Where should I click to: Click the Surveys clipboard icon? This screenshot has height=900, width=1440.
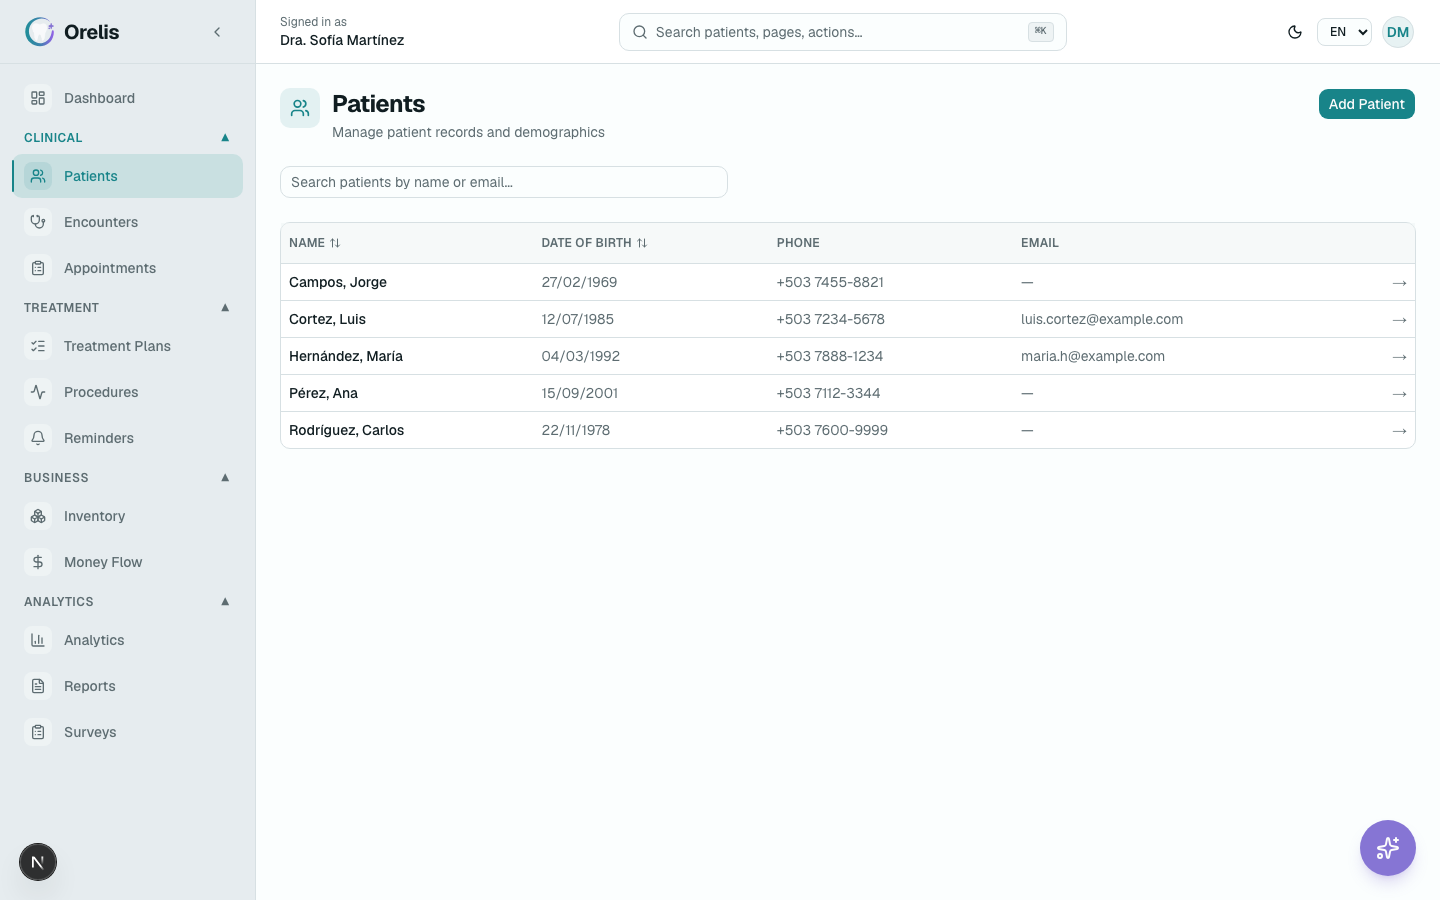38,732
